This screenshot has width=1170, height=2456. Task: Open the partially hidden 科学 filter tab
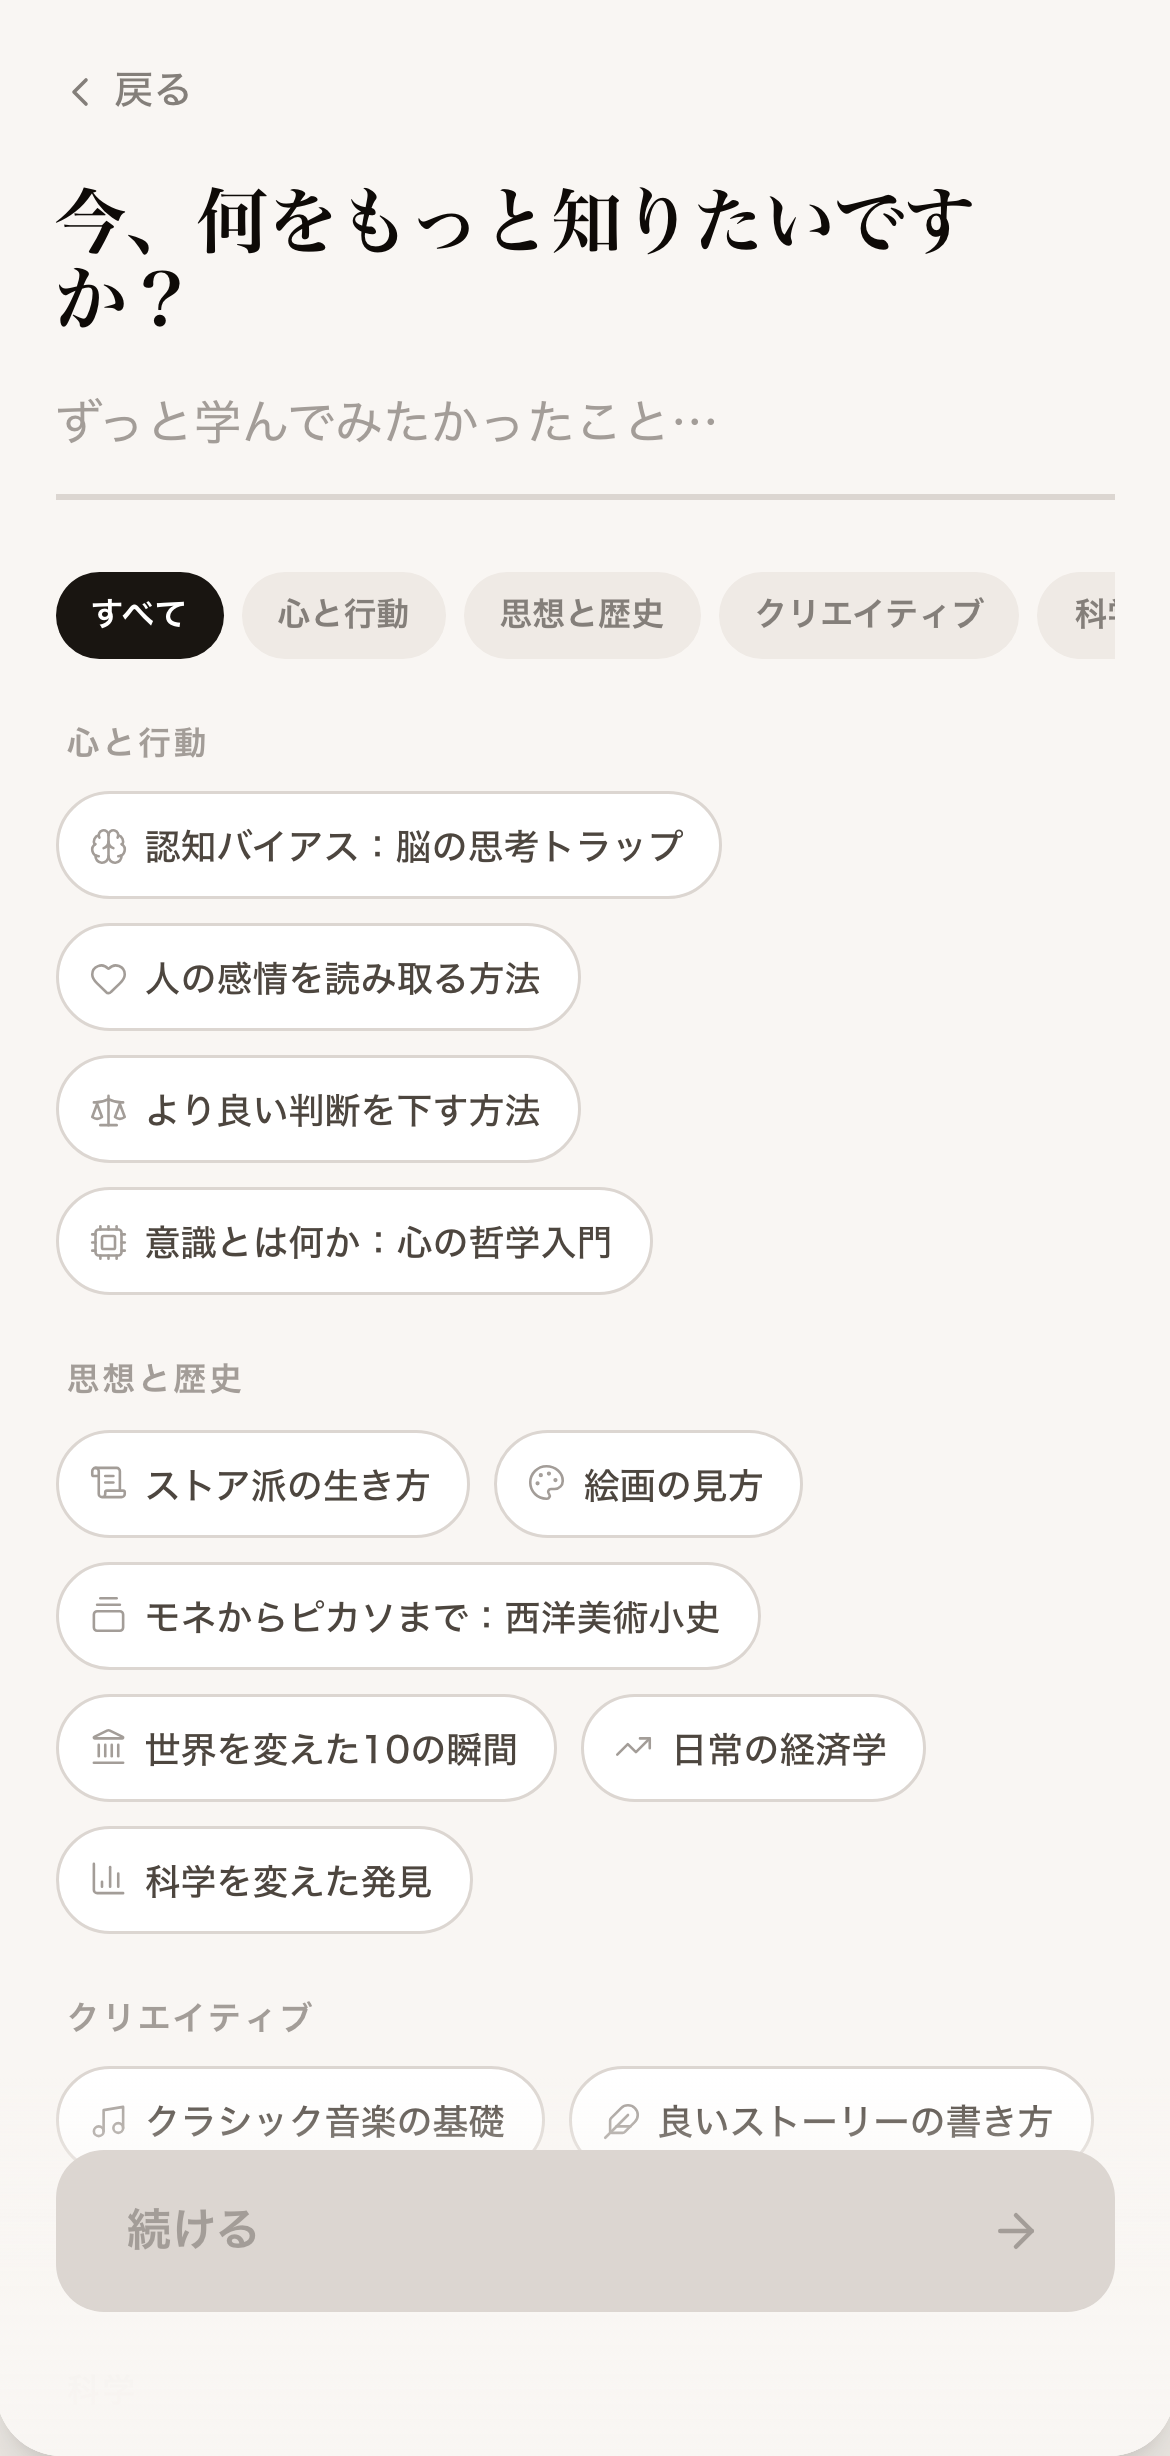pos(1078,615)
